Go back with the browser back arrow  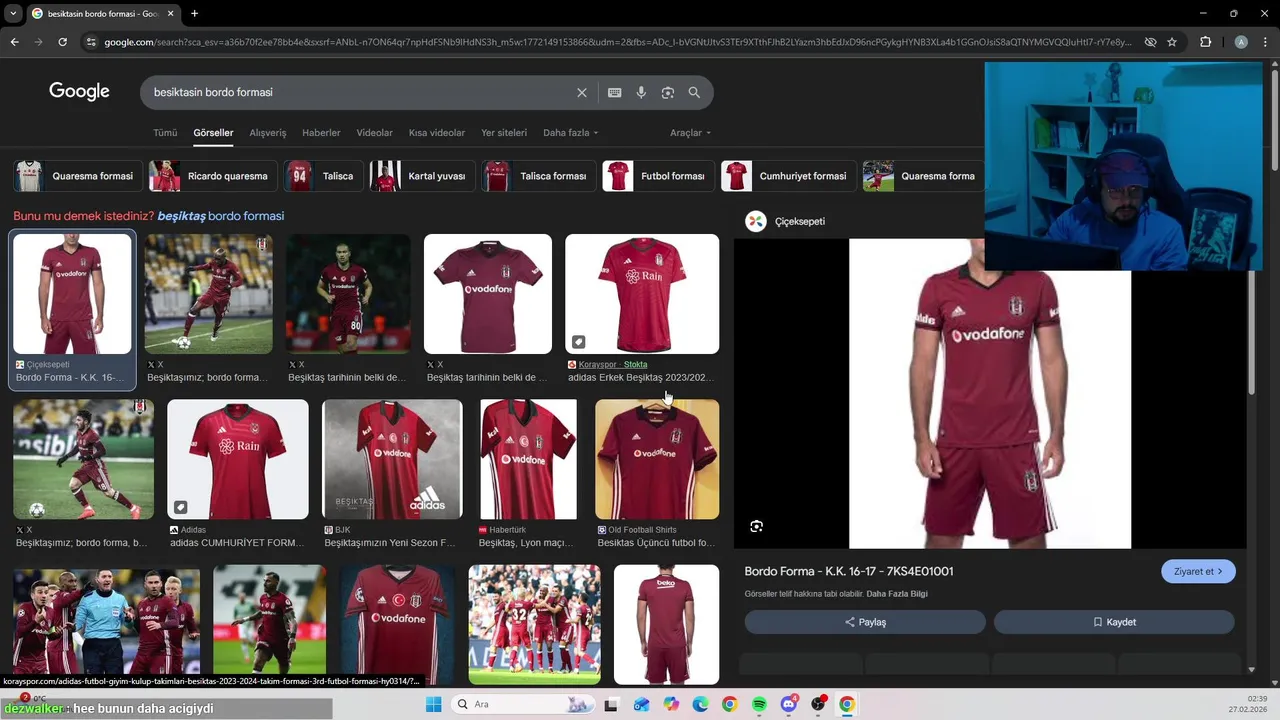pos(14,42)
